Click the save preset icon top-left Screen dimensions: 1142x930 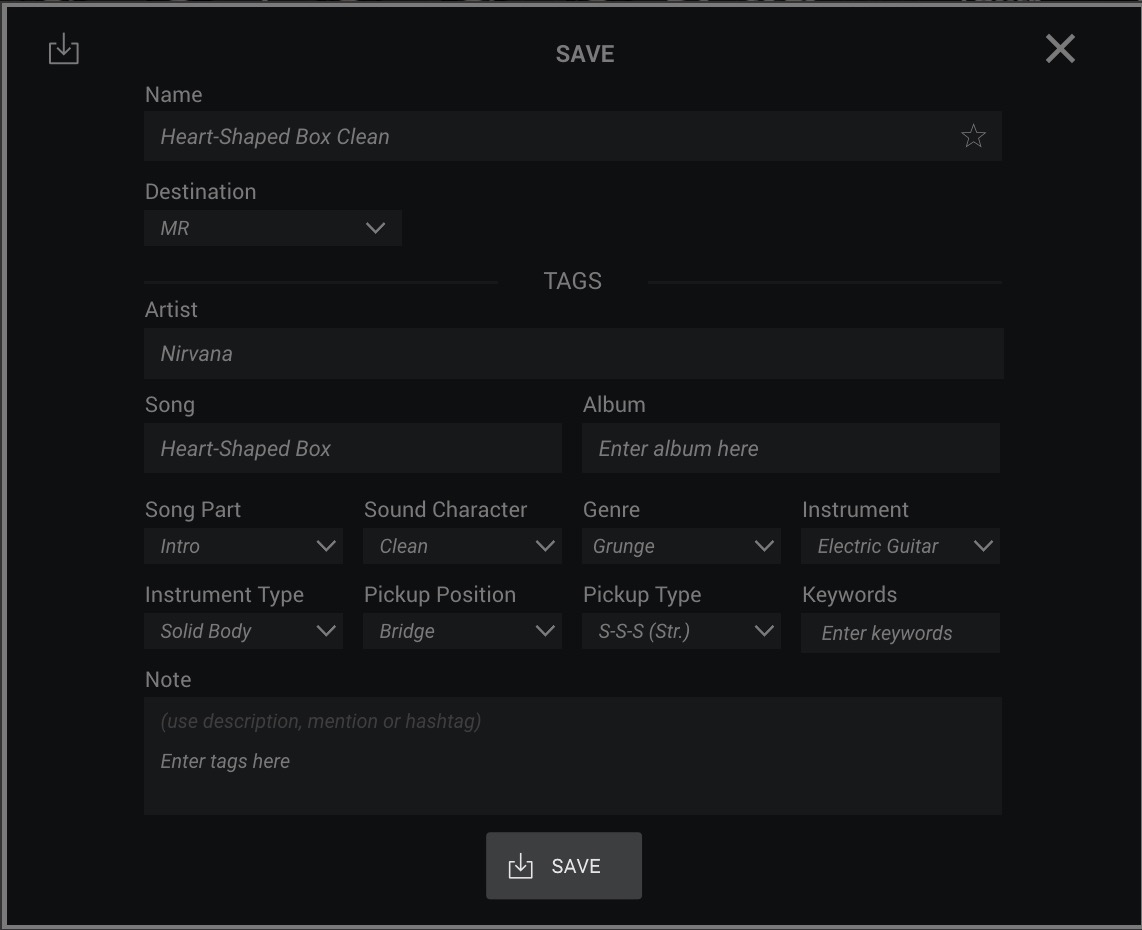coord(64,49)
